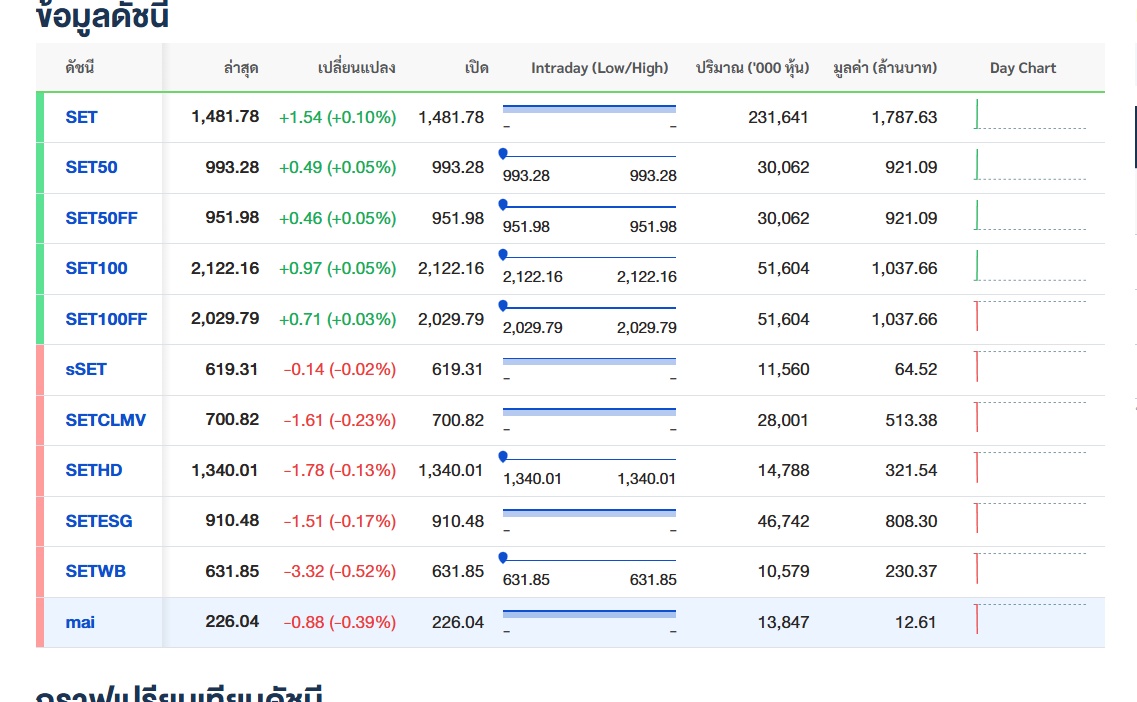Click the mai index link

pyautogui.click(x=81, y=622)
